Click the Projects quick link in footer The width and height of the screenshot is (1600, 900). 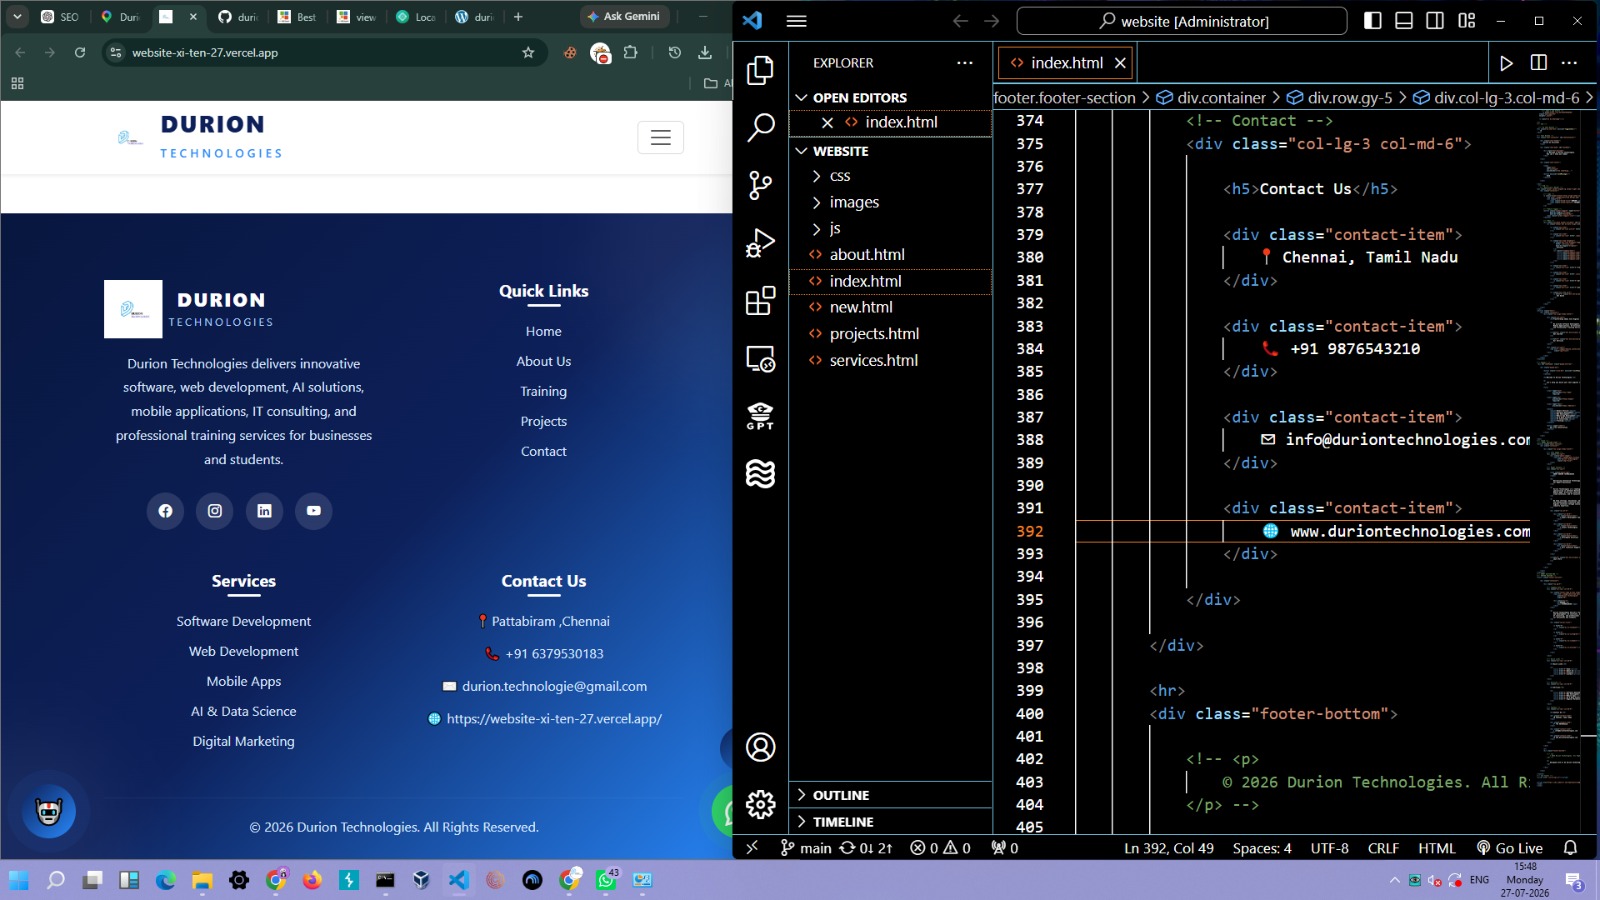point(544,422)
